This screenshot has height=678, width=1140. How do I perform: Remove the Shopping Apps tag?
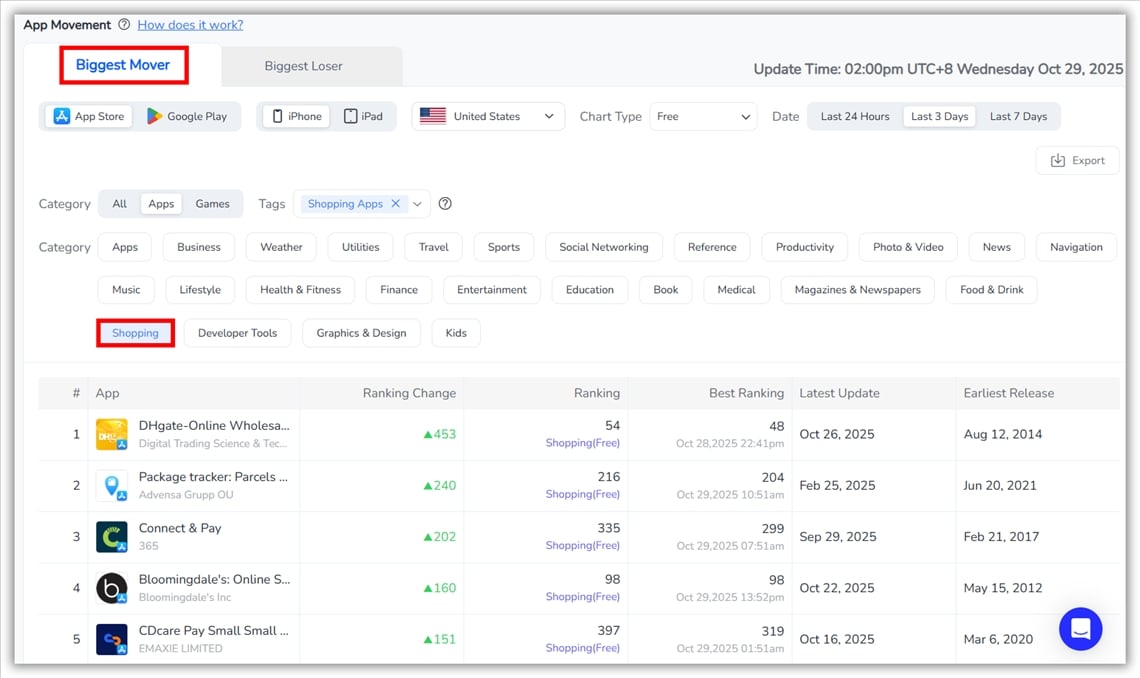(396, 204)
